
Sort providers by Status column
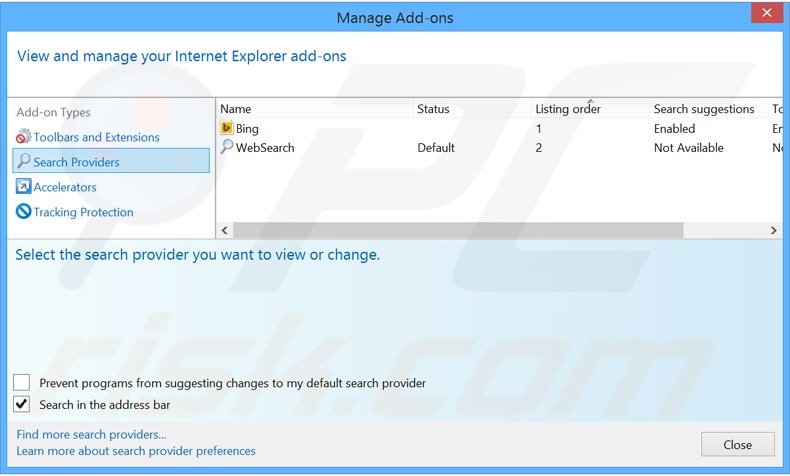[x=472, y=109]
